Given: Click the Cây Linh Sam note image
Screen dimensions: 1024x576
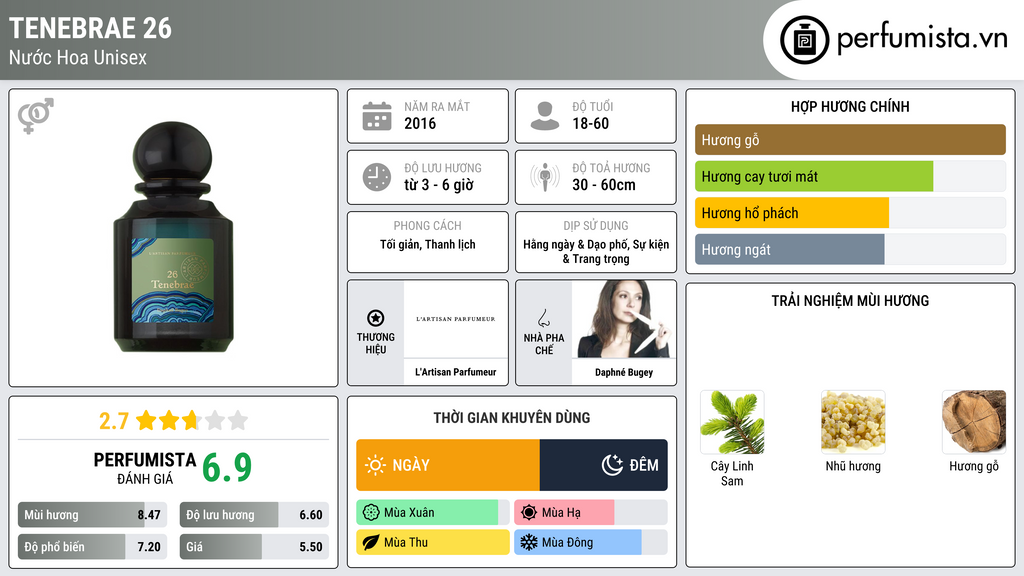Looking at the screenshot, I should pos(732,422).
